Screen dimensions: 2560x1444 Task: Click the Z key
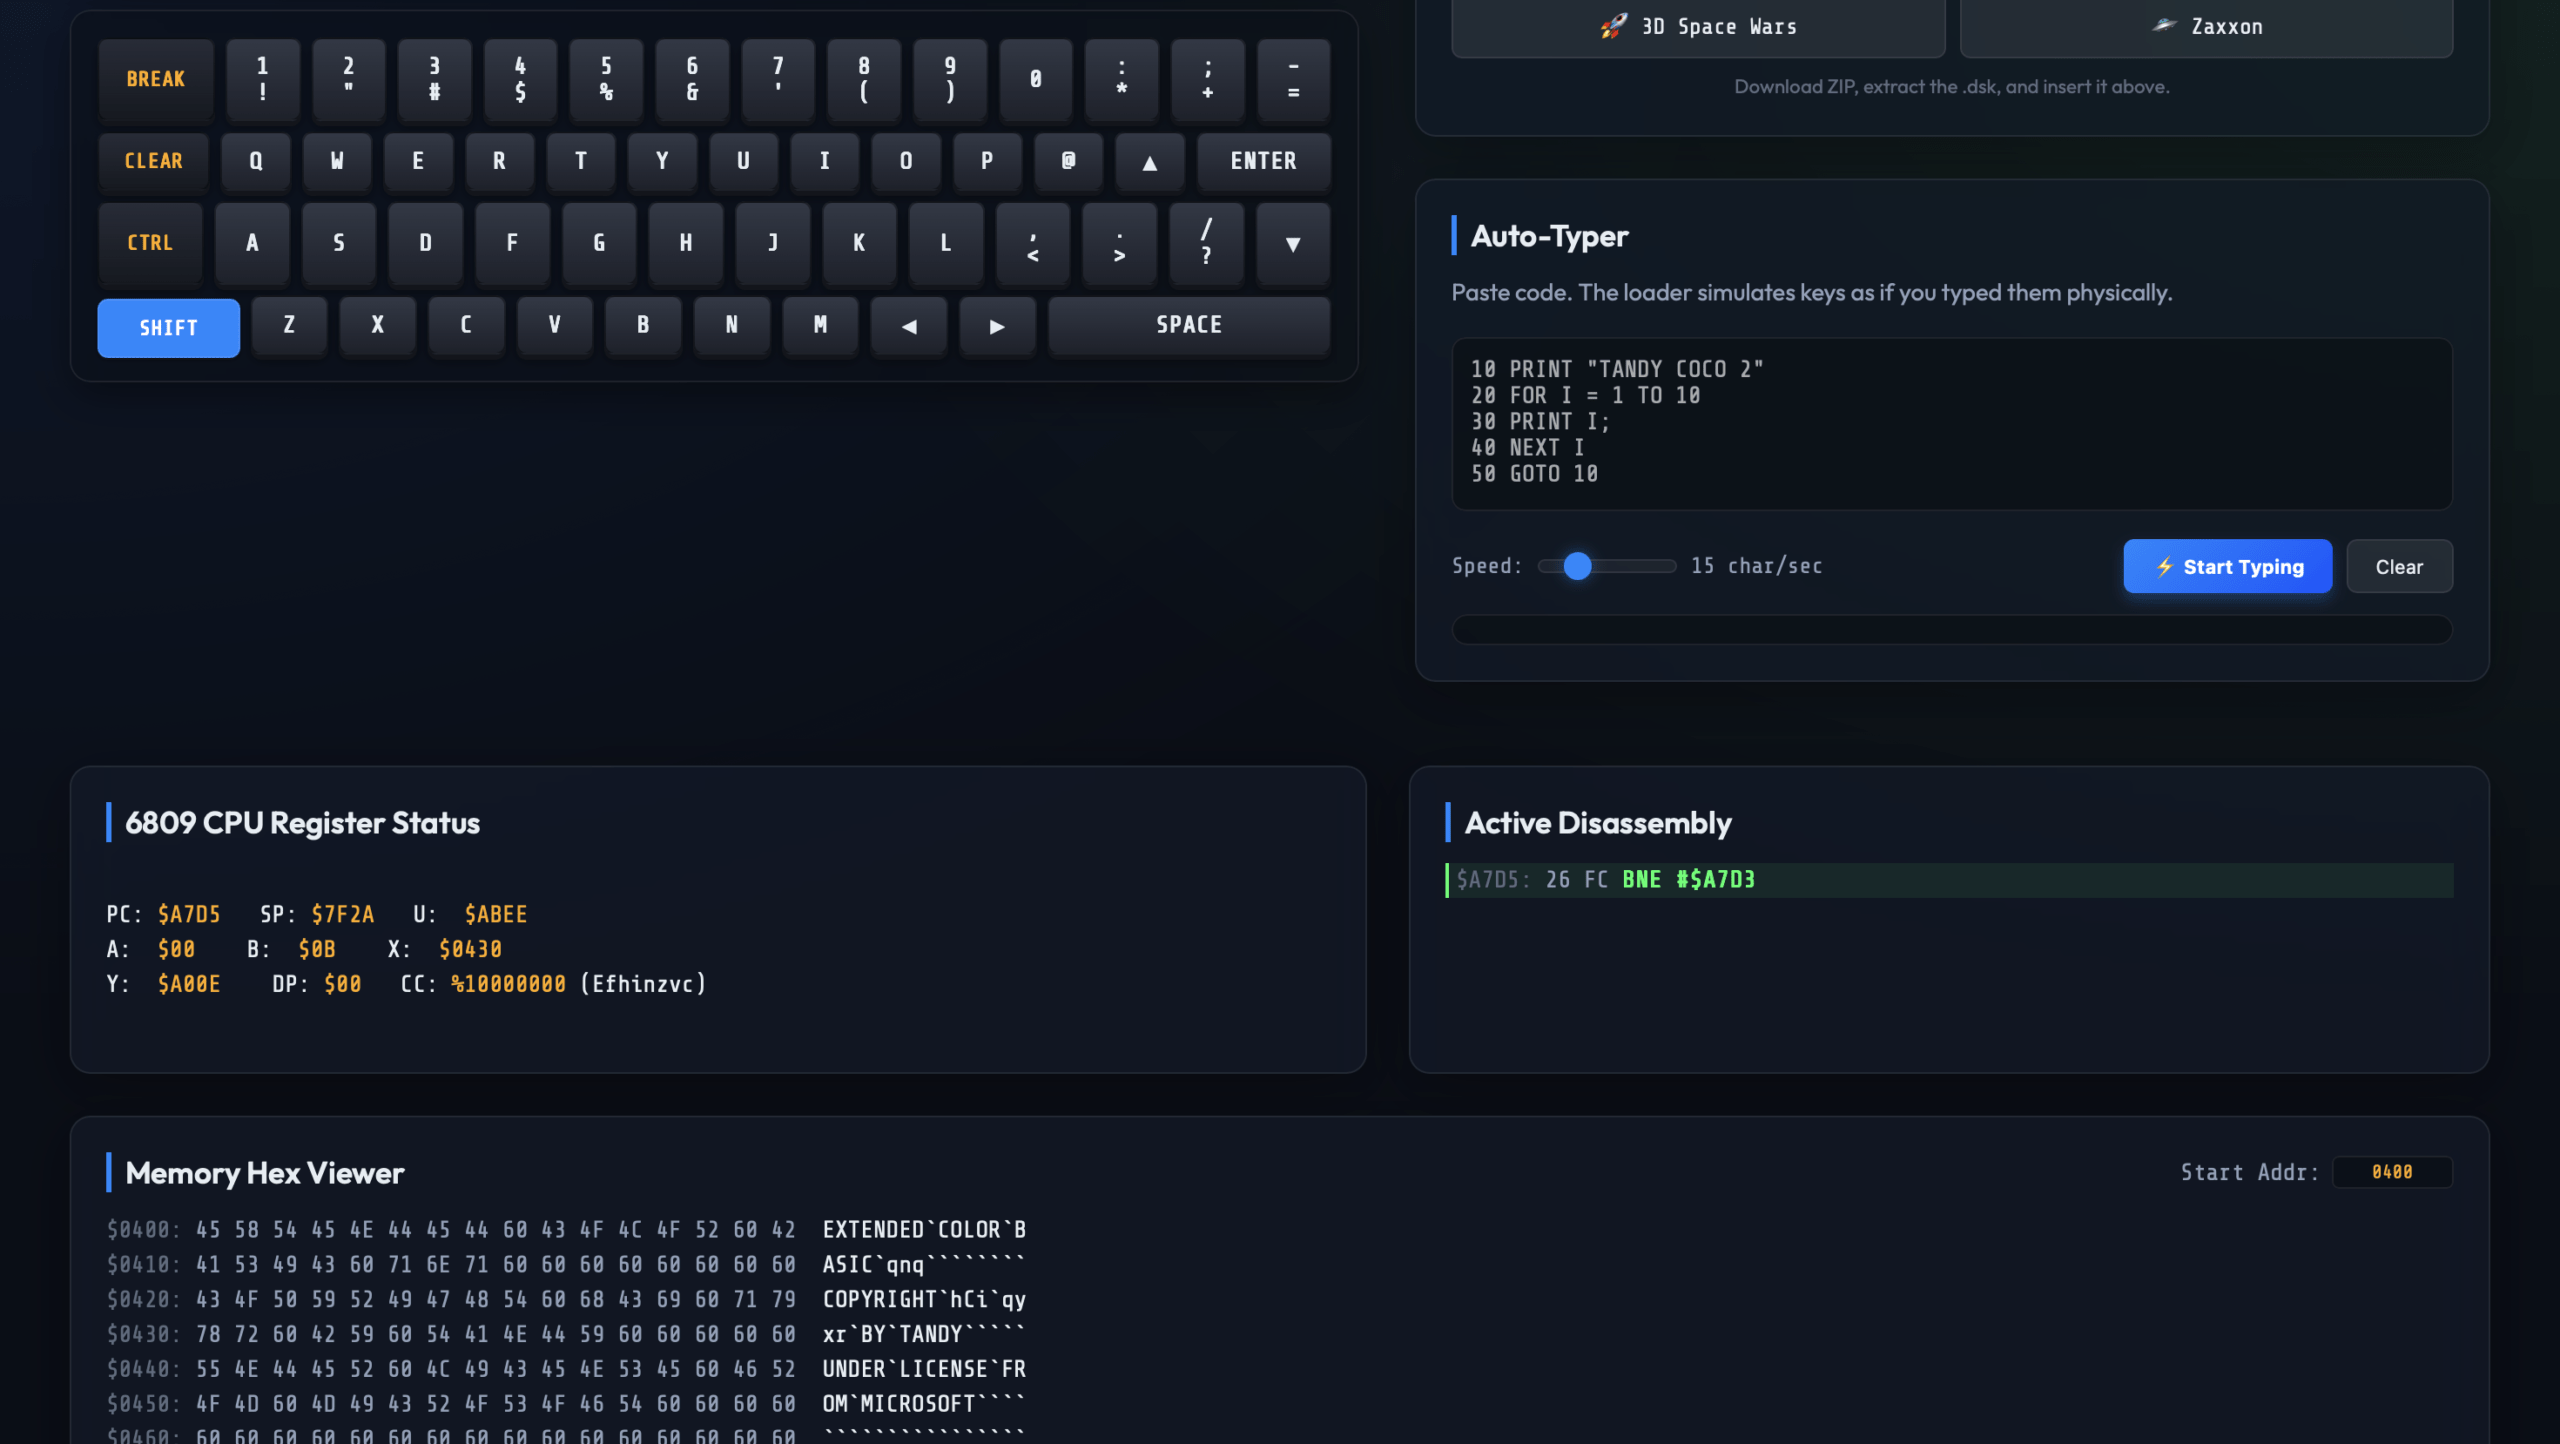coord(289,325)
